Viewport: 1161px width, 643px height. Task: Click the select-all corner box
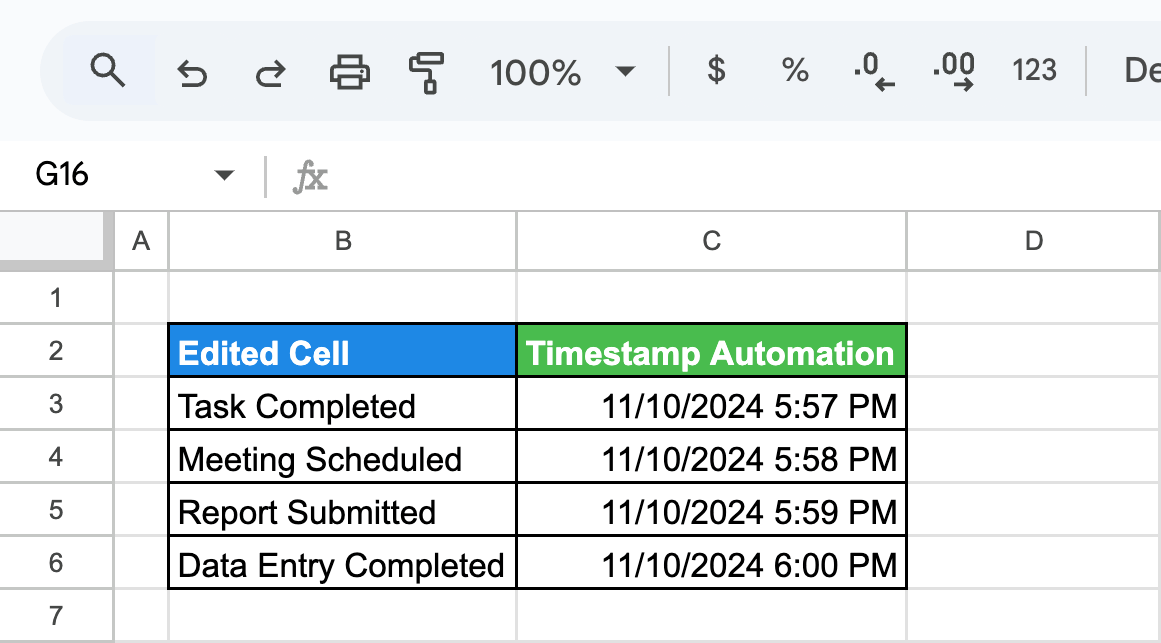pyautogui.click(x=56, y=241)
